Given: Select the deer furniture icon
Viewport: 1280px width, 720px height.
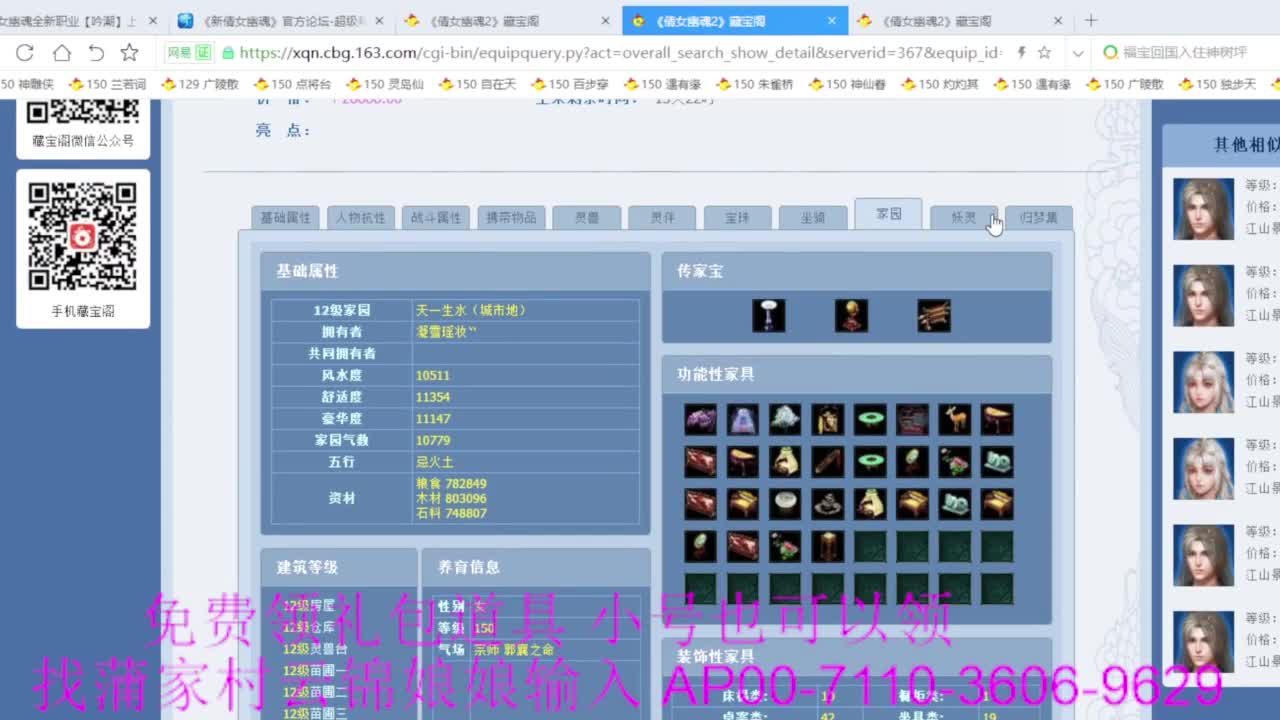Looking at the screenshot, I should coord(955,419).
